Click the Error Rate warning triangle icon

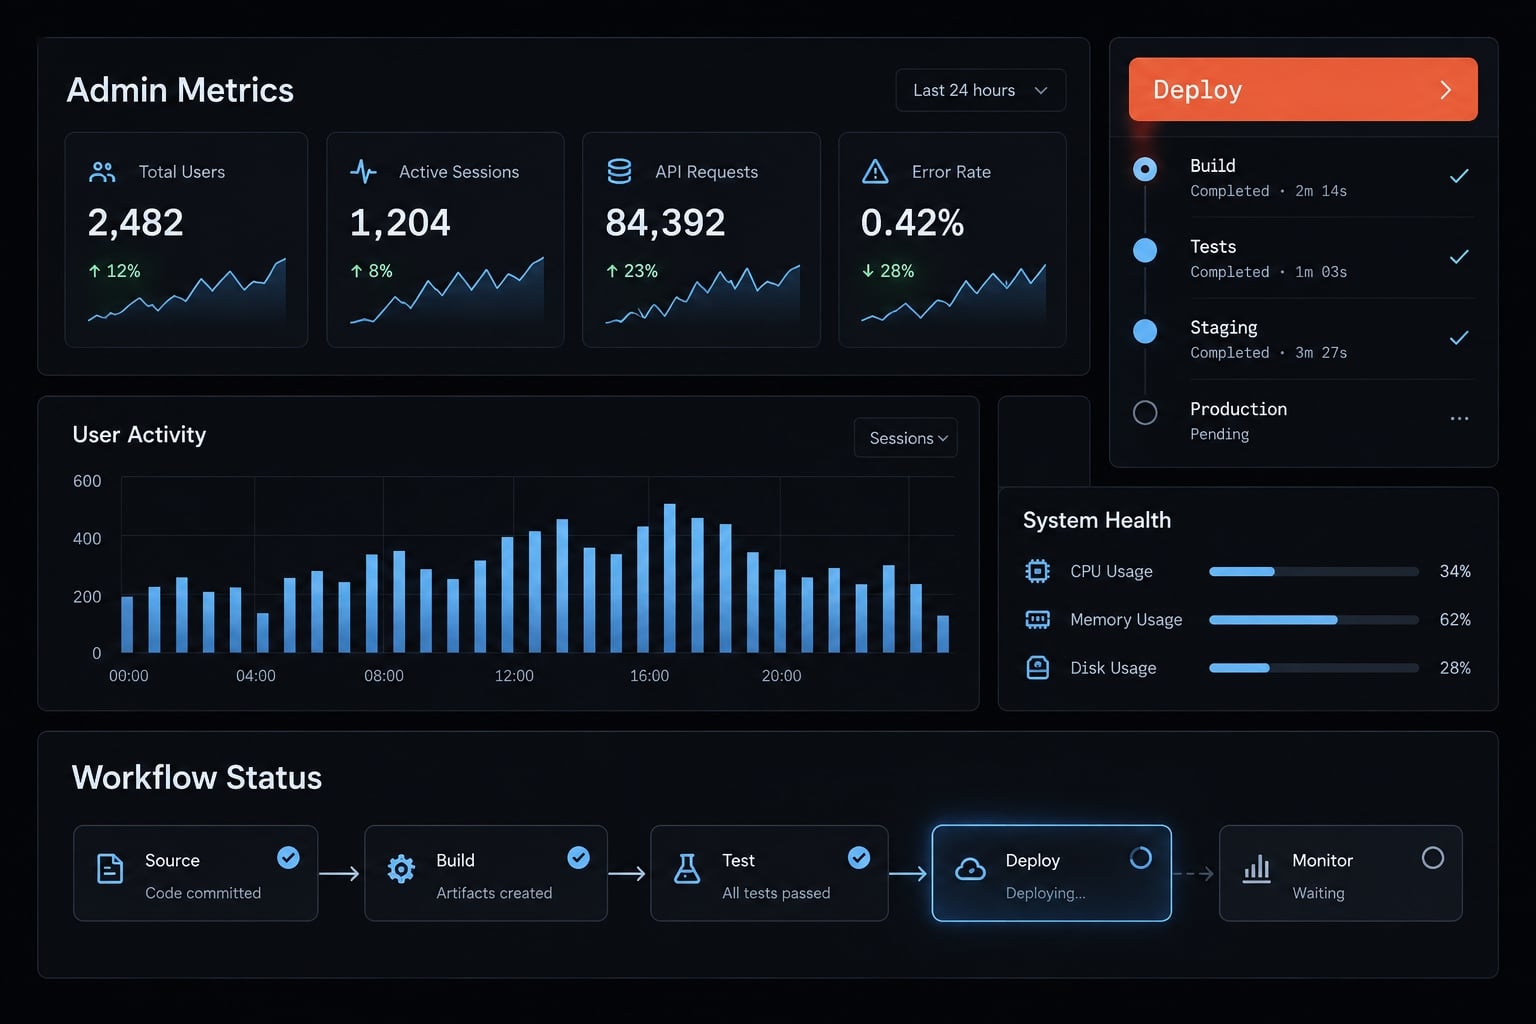pyautogui.click(x=875, y=172)
